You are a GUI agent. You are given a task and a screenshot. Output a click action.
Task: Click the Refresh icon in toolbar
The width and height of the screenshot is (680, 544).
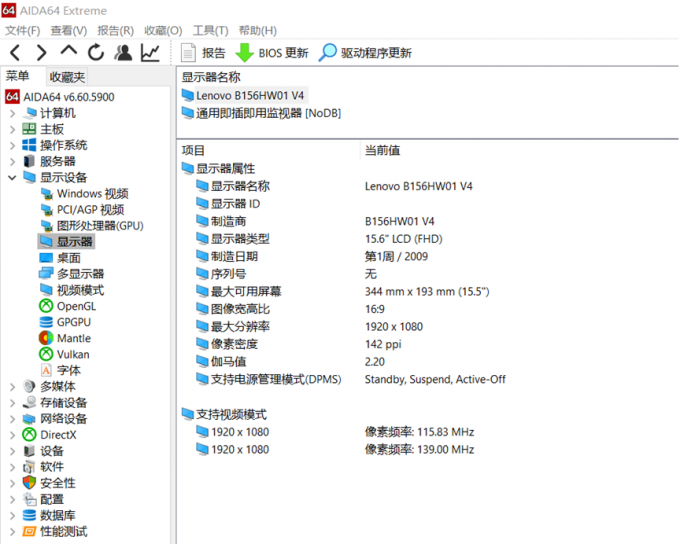click(x=96, y=53)
